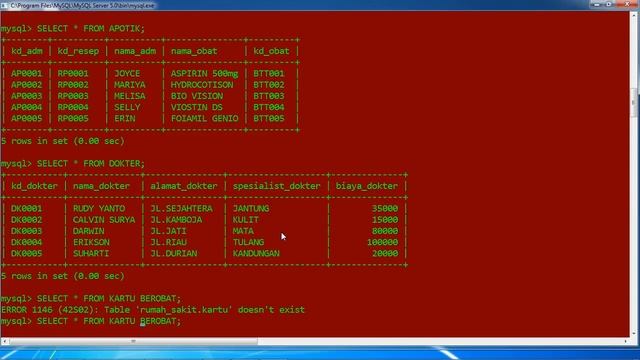The height and width of the screenshot is (360, 640).
Task: Click the 35000 fee value
Action: (385, 209)
